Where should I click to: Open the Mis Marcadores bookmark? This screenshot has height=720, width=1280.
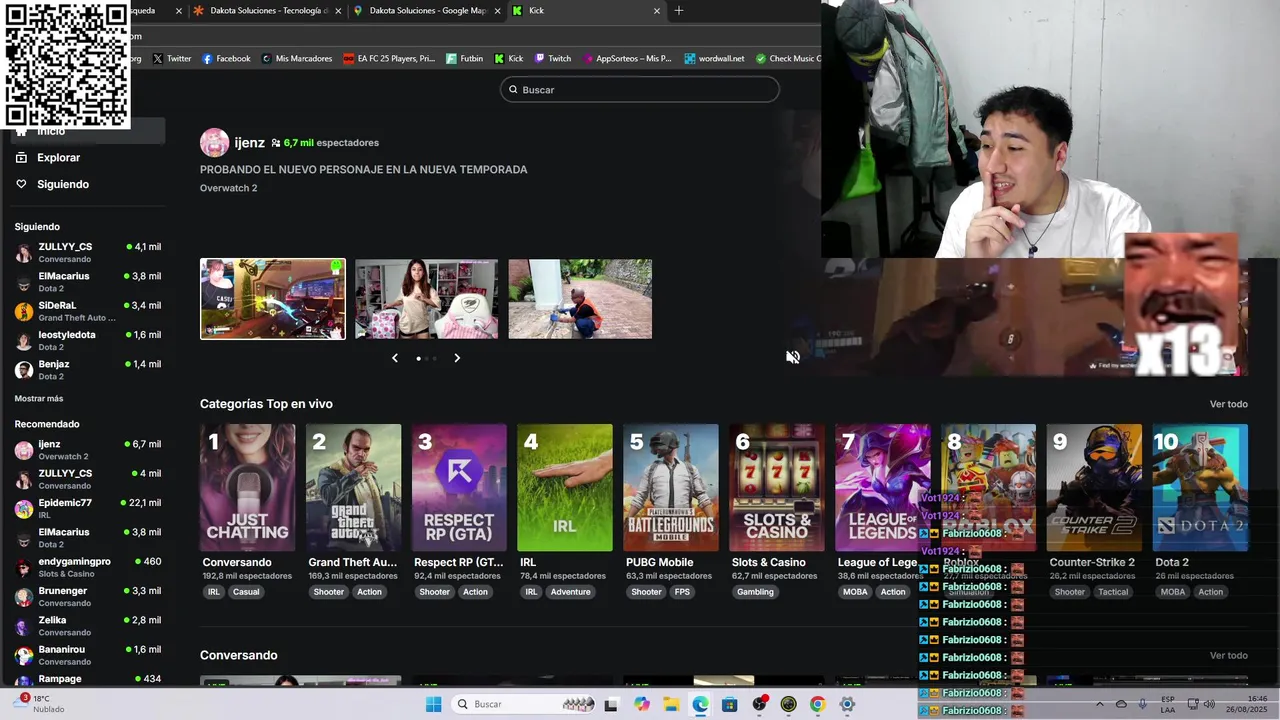point(297,58)
